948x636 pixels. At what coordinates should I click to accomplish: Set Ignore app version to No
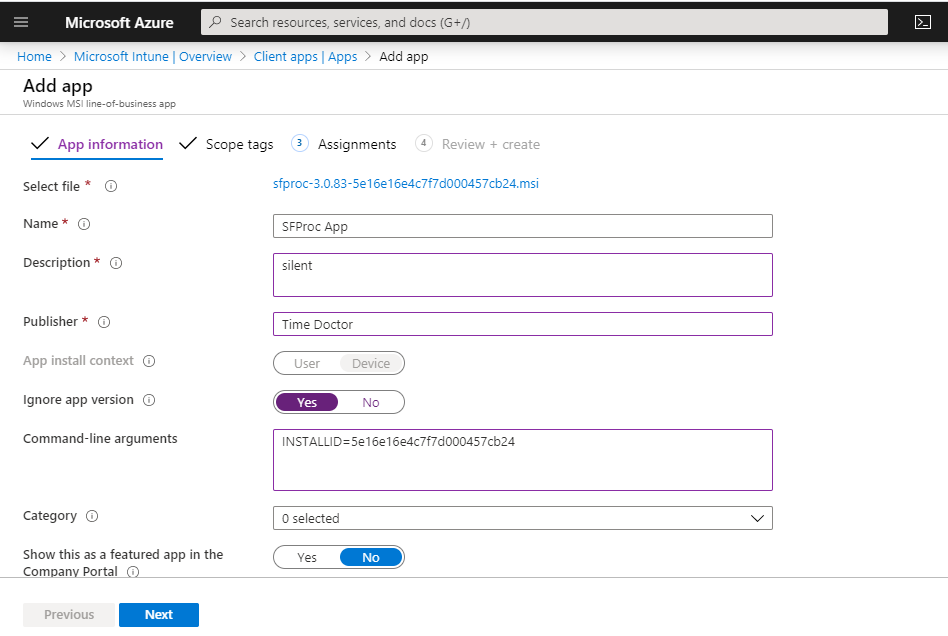[371, 403]
